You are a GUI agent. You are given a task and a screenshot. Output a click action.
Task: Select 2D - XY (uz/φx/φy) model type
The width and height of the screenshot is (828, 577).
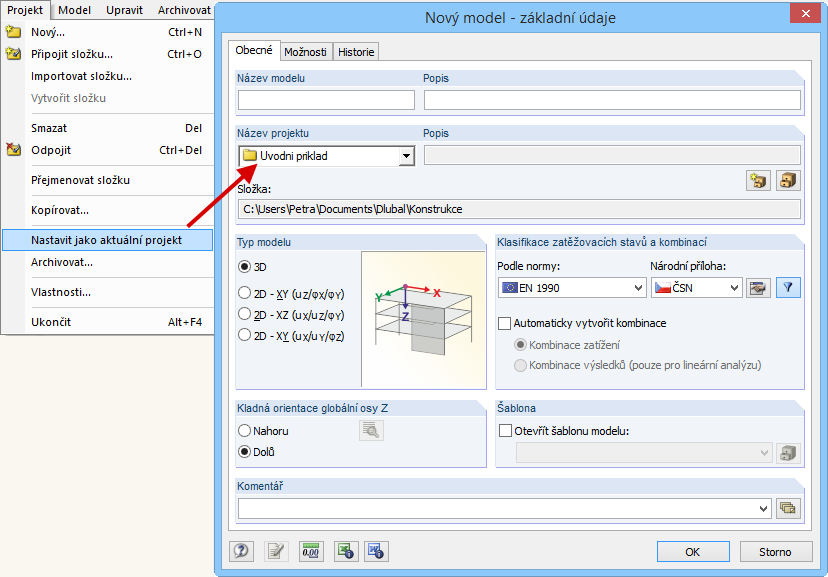coord(244,292)
